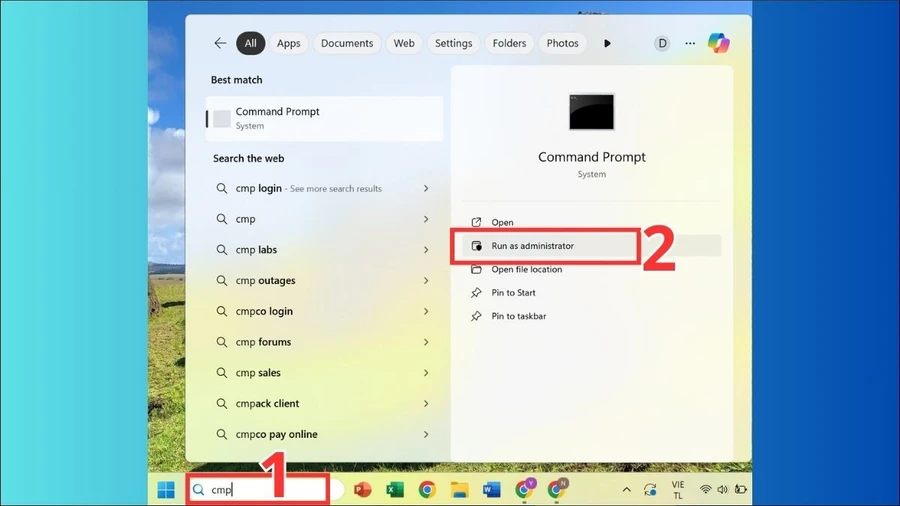This screenshot has height=506, width=900.
Task: Show more filter tabs with play arrow
Action: click(607, 43)
